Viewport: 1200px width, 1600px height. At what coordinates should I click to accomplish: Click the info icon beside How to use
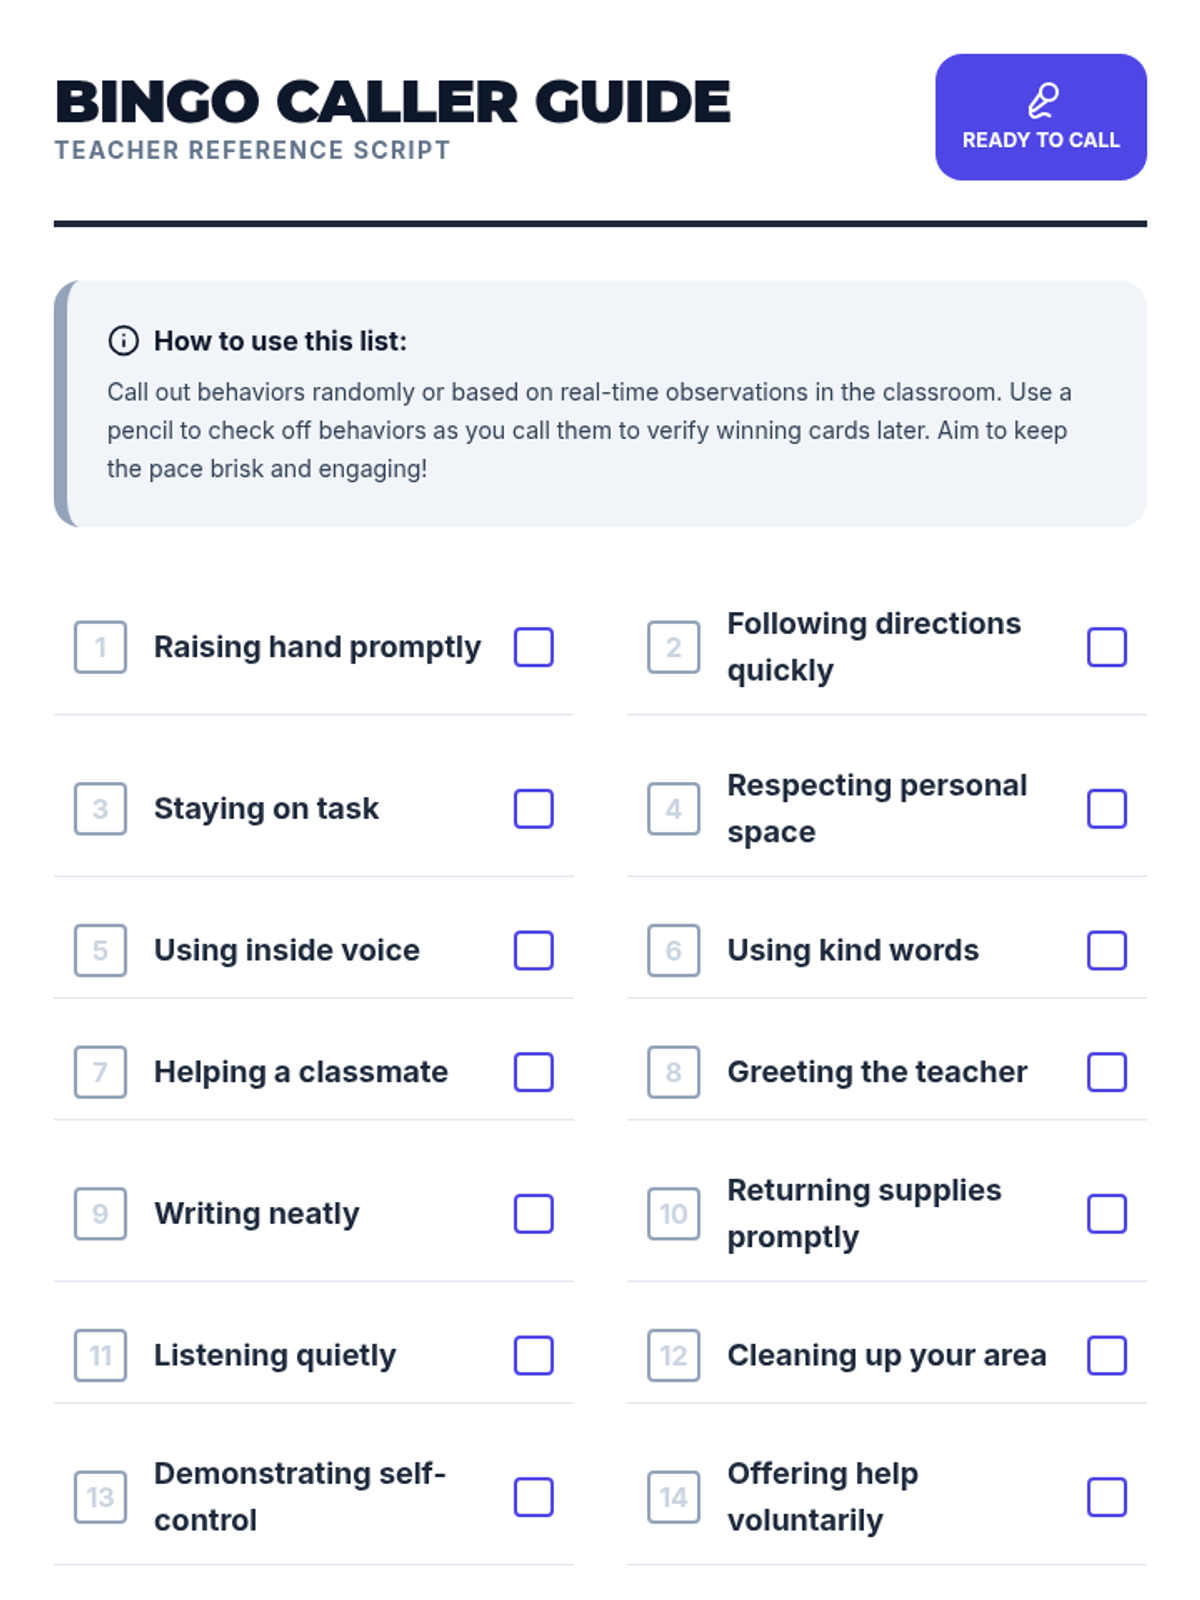pos(123,341)
